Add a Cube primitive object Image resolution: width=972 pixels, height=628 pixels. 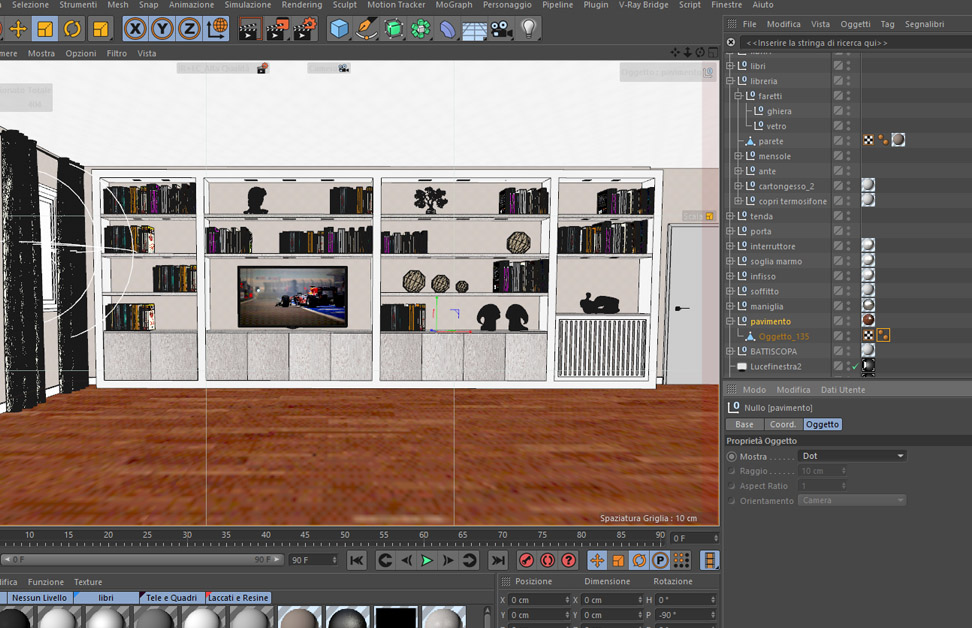click(339, 29)
